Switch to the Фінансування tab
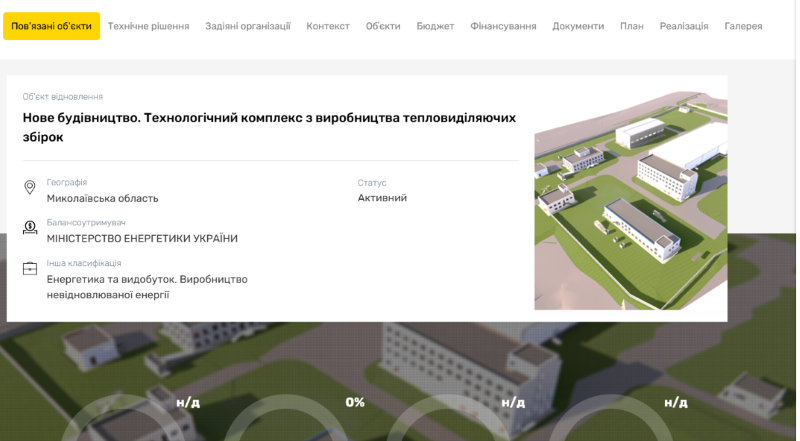 tap(503, 26)
